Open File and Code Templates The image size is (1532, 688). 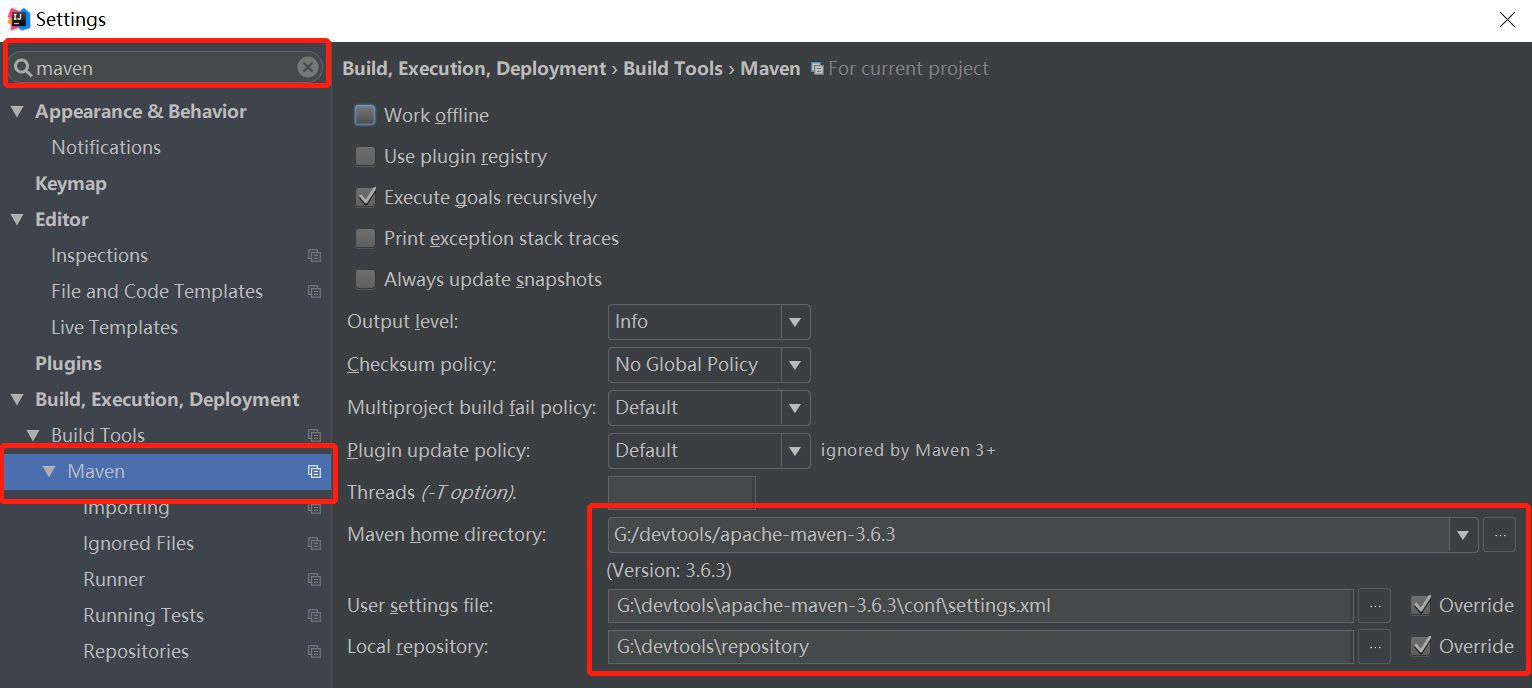point(157,292)
